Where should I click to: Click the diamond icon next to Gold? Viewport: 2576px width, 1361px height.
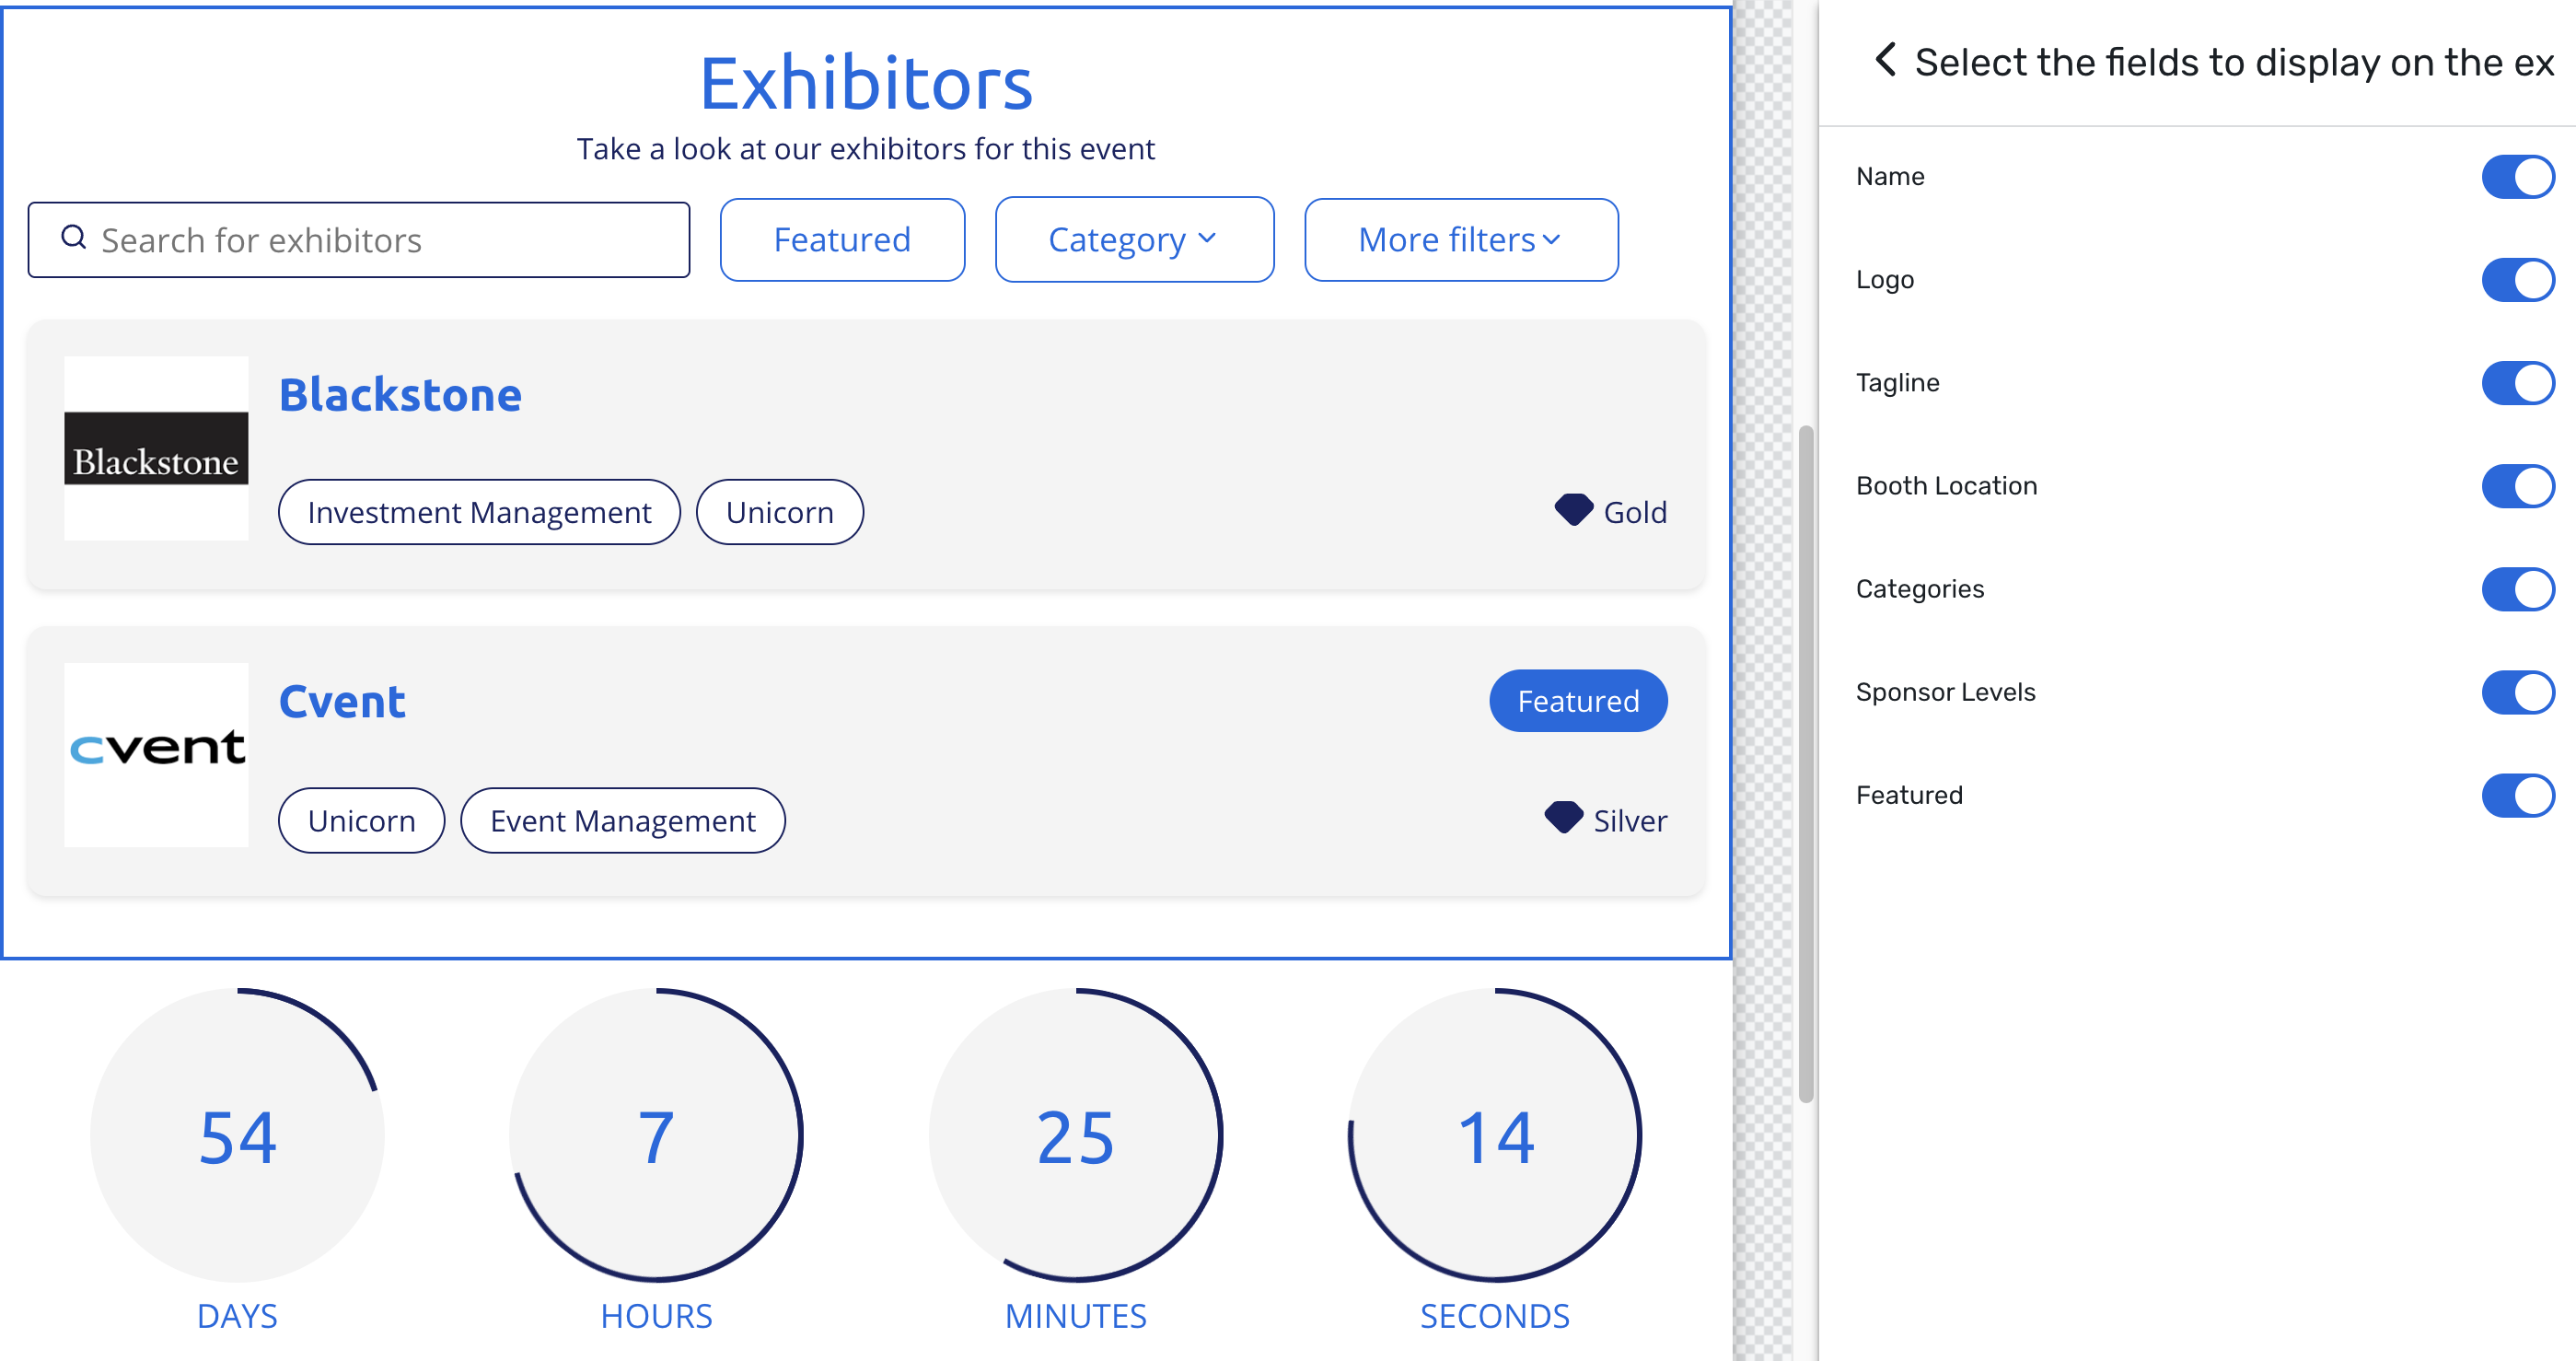pos(1573,510)
